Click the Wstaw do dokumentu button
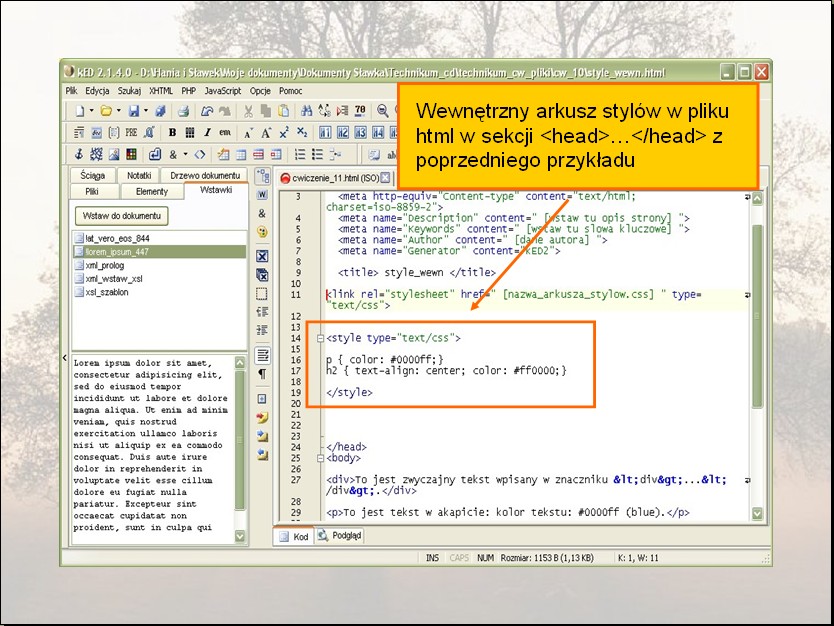 tap(122, 216)
